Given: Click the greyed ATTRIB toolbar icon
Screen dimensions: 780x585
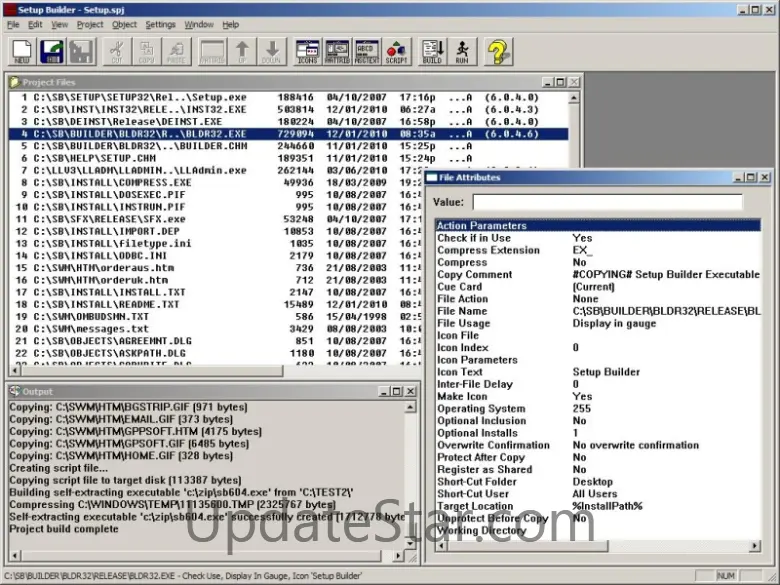Looking at the screenshot, I should (212, 51).
